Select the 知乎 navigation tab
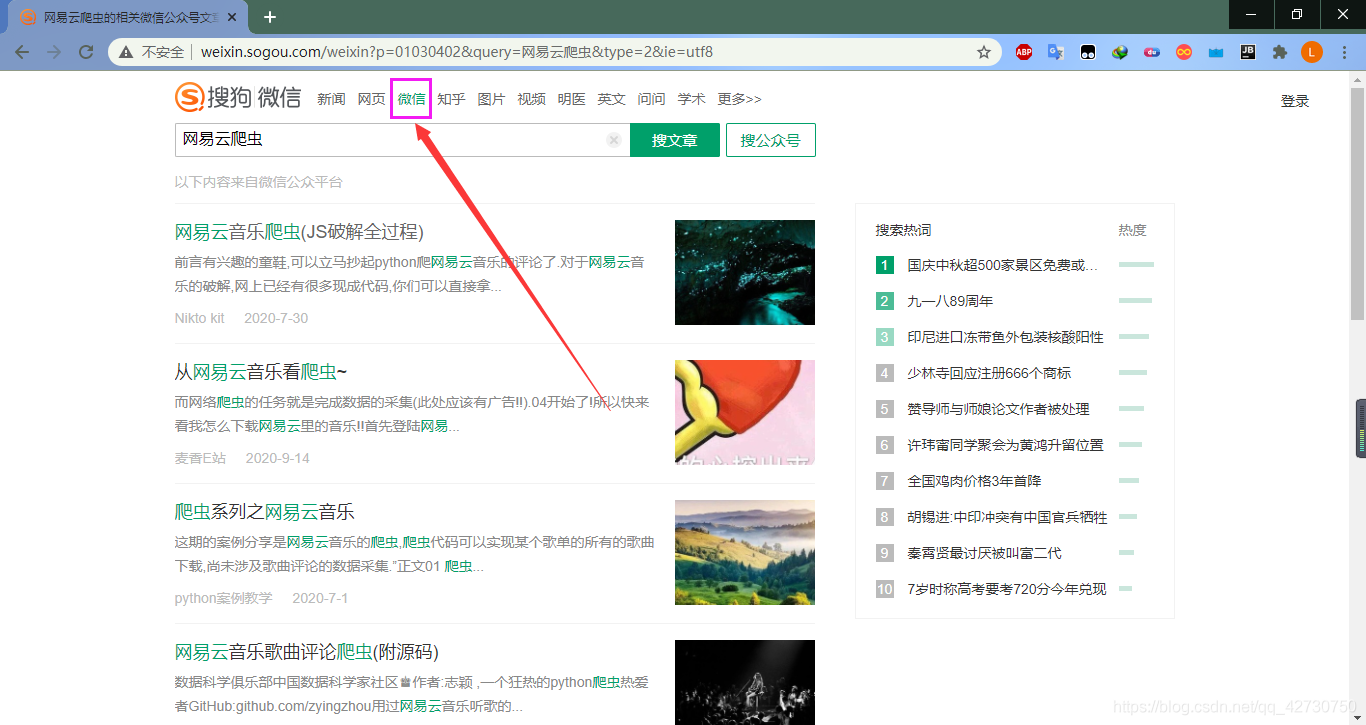 click(451, 99)
